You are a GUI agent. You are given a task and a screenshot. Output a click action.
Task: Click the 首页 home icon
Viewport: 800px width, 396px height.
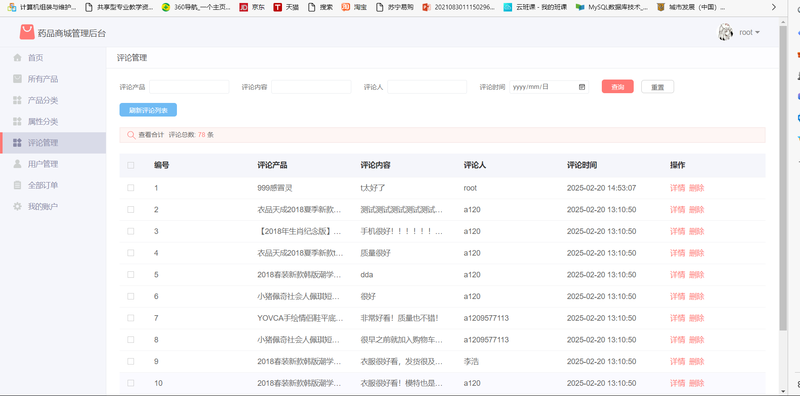click(17, 58)
